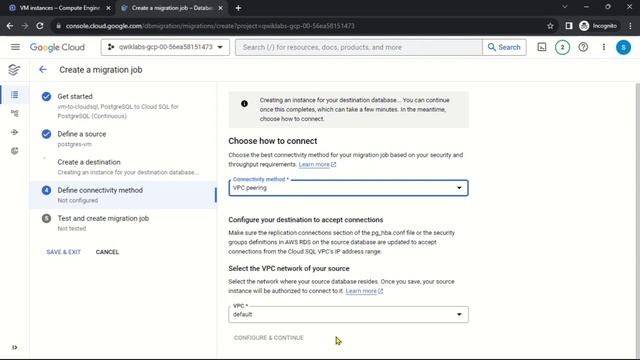640x360 pixels.
Task: Open Learn more link under Choose how to connect
Action: click(x=317, y=164)
